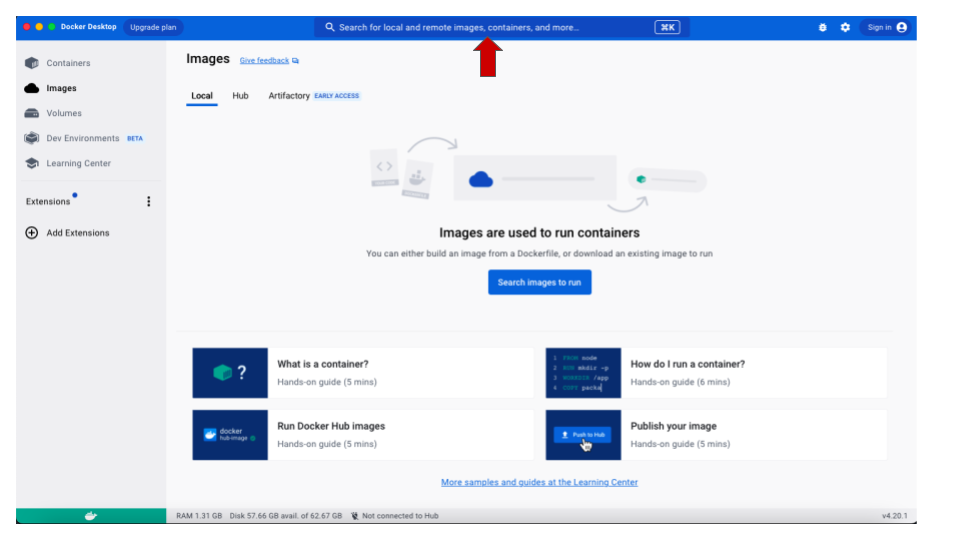Click the EARLY ACCESS badge
The height and width of the screenshot is (540, 960).
click(x=337, y=96)
